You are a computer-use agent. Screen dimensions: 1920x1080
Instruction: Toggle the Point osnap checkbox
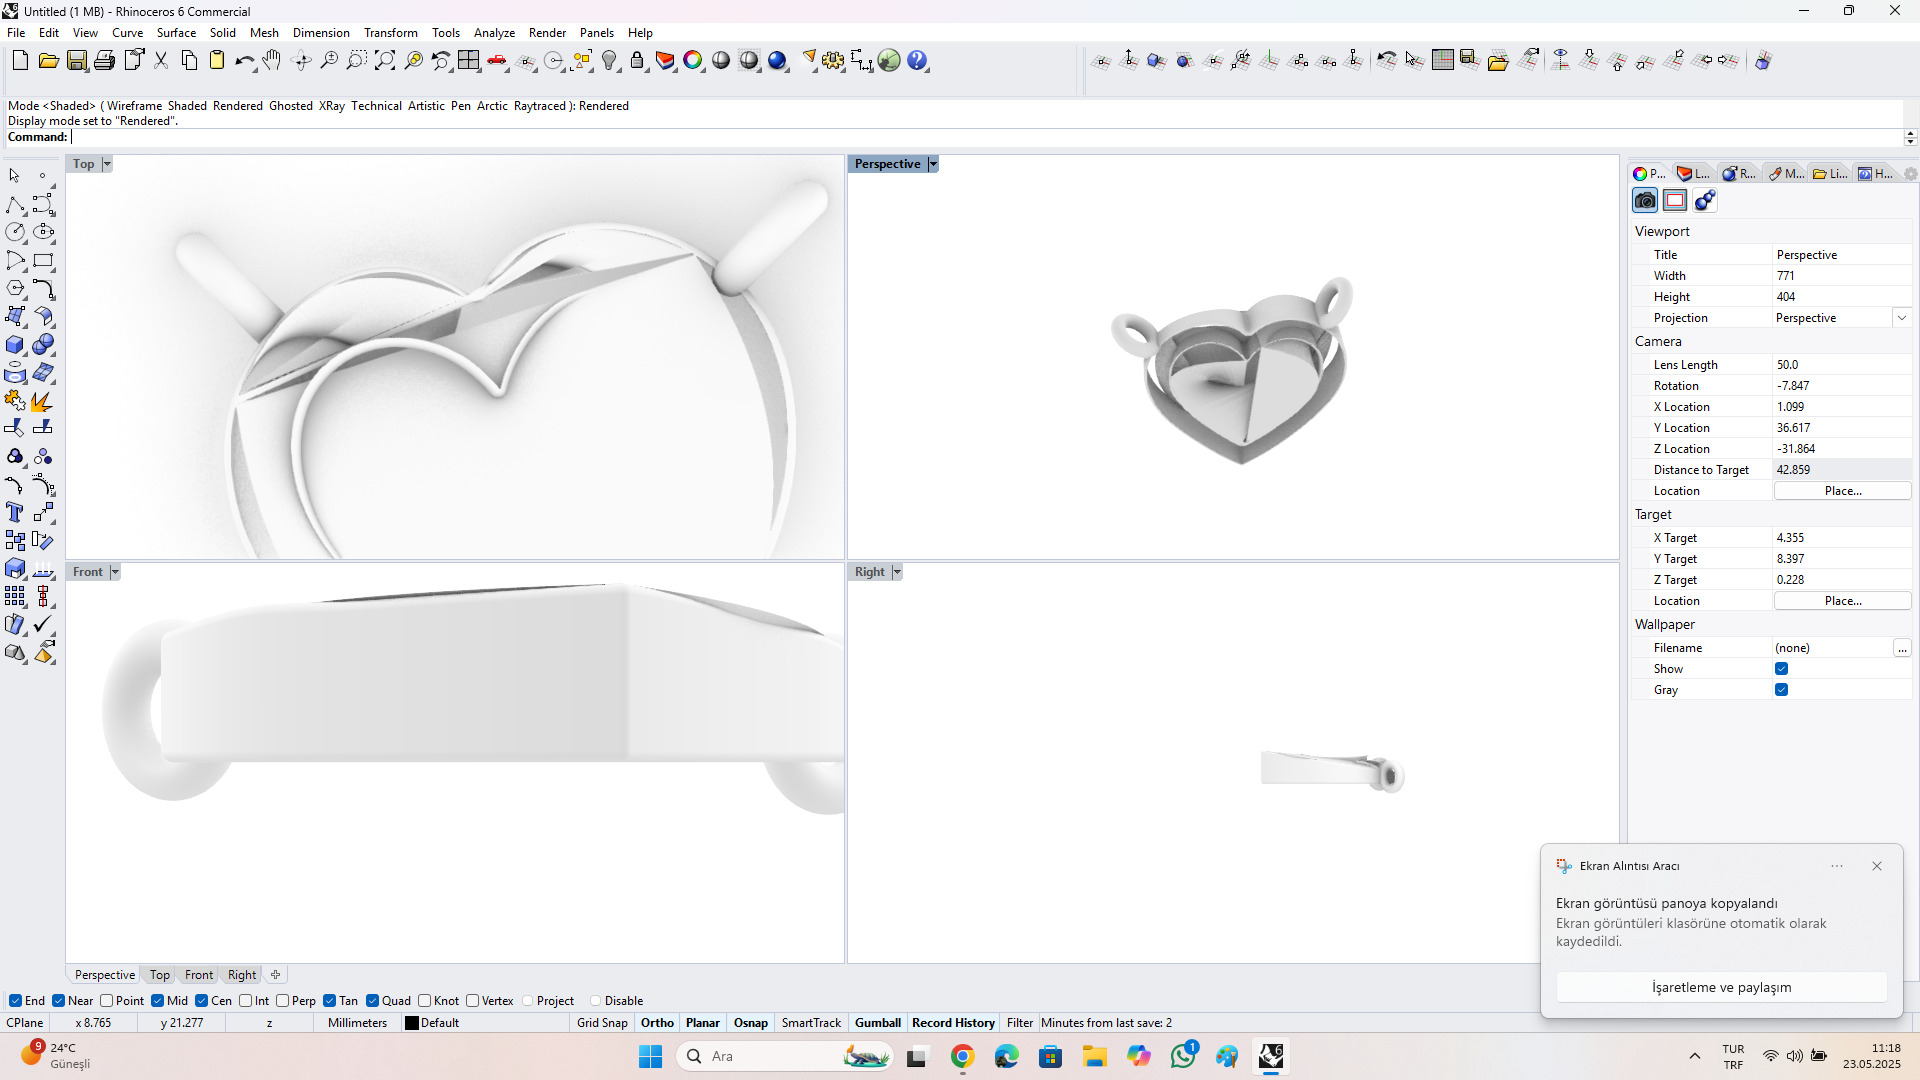(107, 1001)
